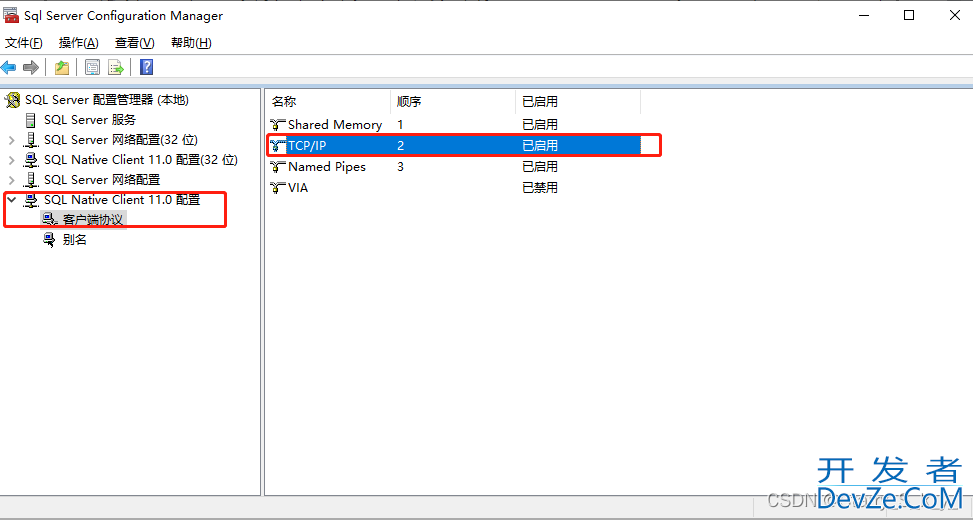Expand the SQL Server 网络配置 node
The image size is (973, 520).
[11, 180]
